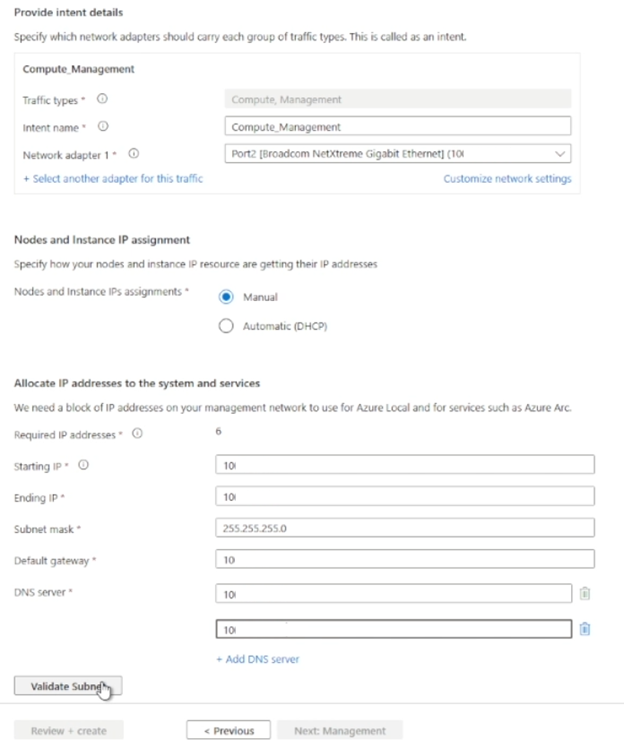Click Select another adapter for this traffic

pyautogui.click(x=113, y=179)
